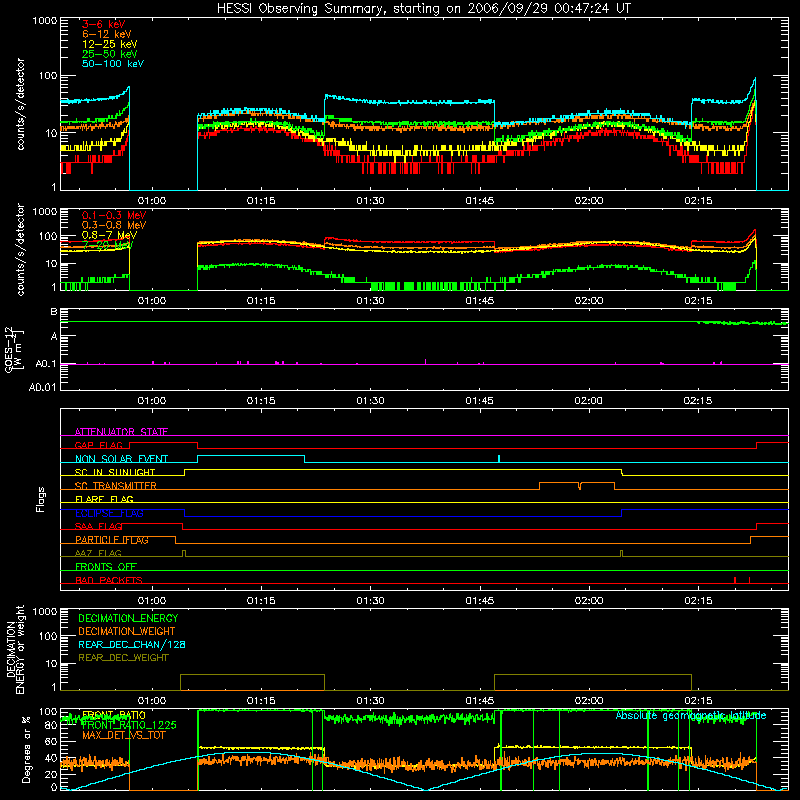Click the GOES-12 axis label
This screenshot has width=800, height=800.
[x=13, y=349]
